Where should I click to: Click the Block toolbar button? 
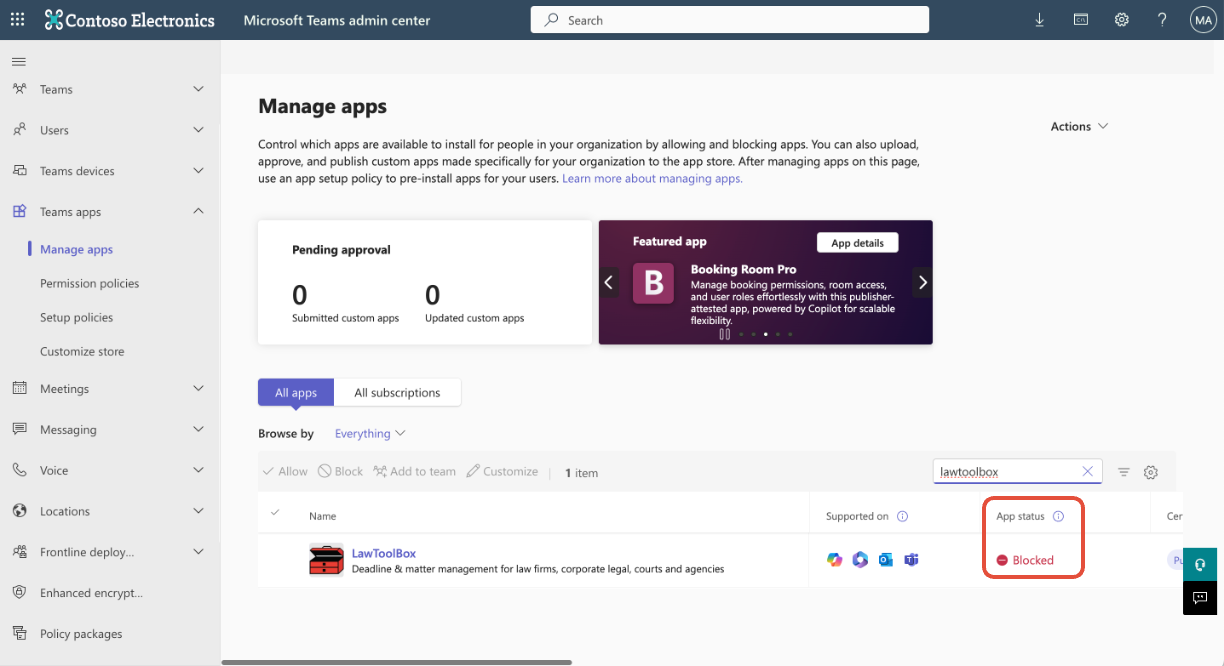point(340,472)
